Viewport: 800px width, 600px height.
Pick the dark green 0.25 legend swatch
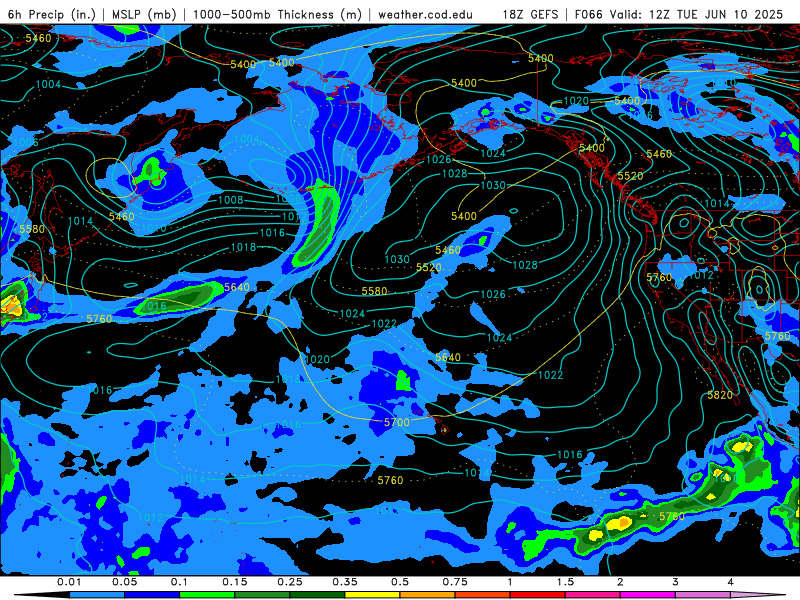pos(317,595)
